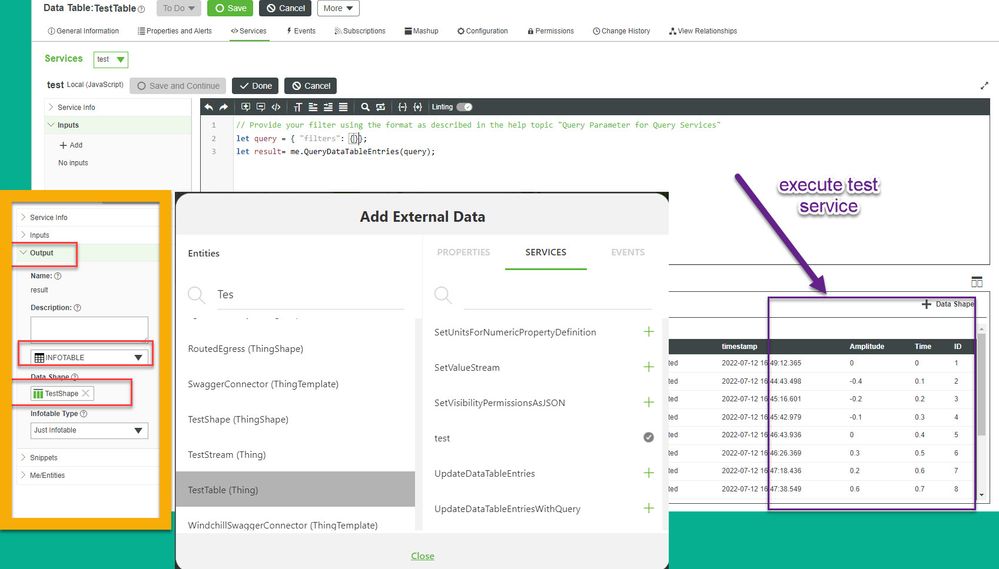999x569 pixels.
Task: Open the test services selector dropdown
Action: [x=111, y=59]
